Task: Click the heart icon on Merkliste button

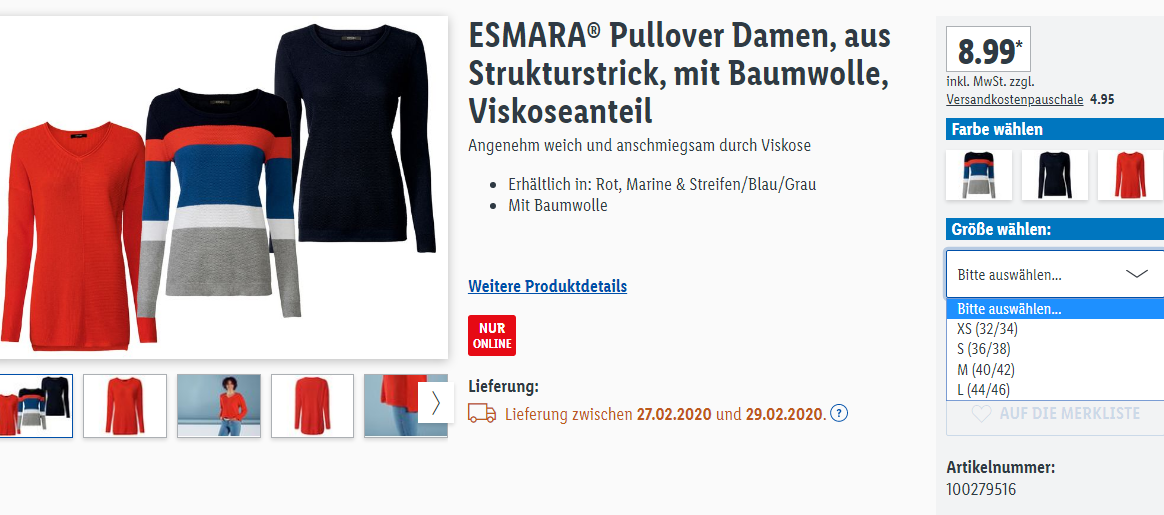Action: click(x=981, y=413)
